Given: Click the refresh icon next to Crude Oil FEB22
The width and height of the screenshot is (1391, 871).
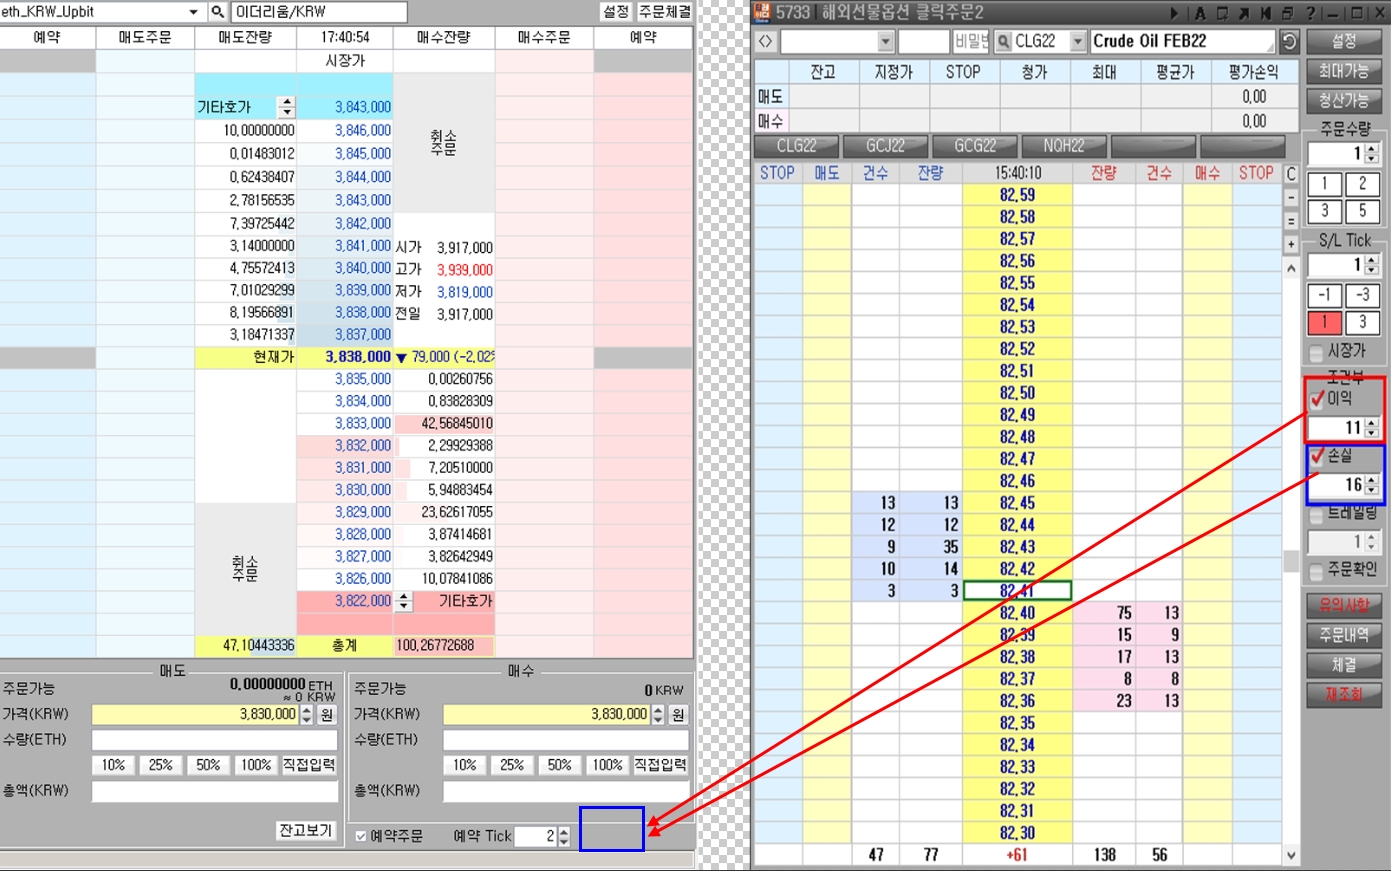Looking at the screenshot, I should (1289, 41).
